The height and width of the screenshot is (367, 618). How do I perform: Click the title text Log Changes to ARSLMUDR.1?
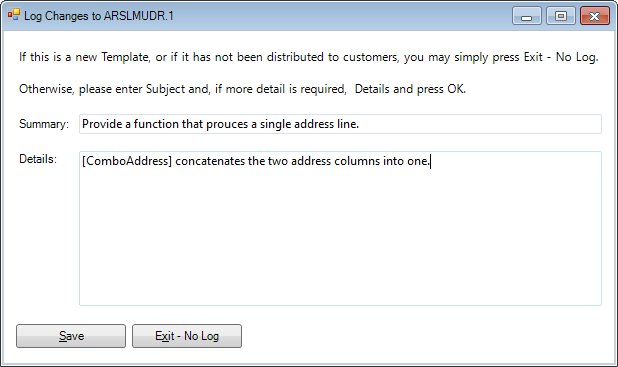click(x=99, y=16)
